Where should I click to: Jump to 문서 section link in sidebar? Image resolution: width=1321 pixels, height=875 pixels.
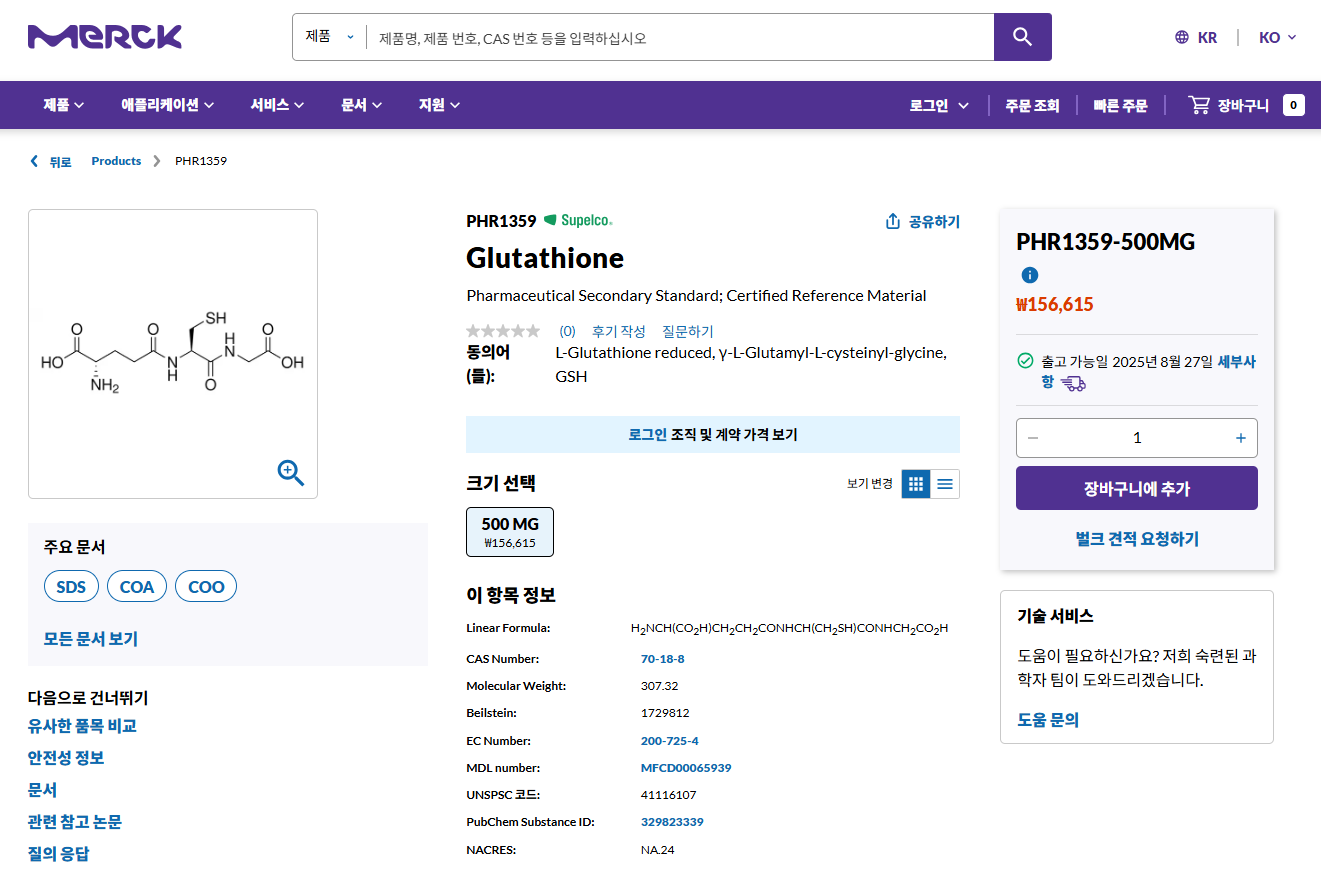(x=42, y=790)
